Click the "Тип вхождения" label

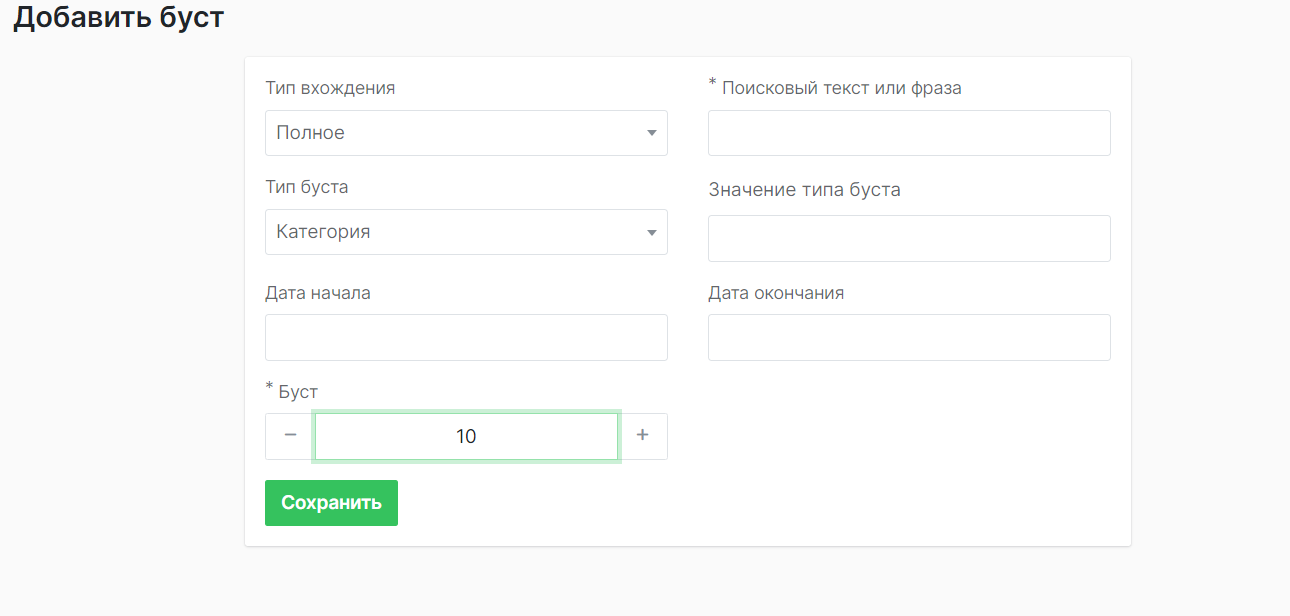click(329, 88)
